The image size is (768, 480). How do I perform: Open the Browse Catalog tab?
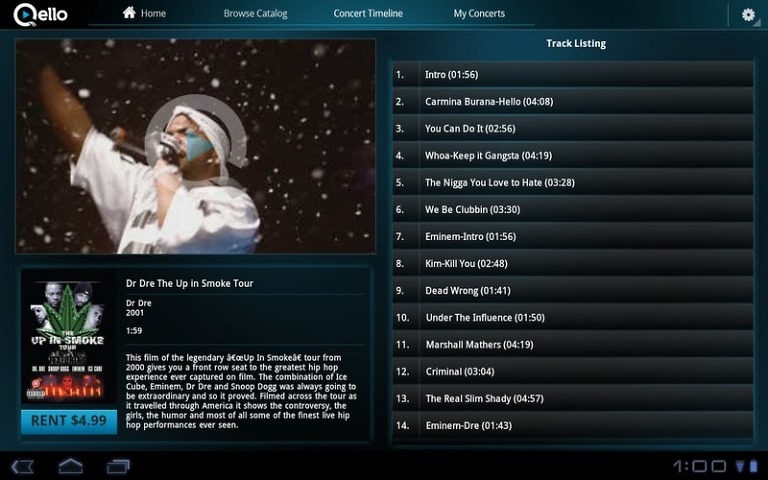click(255, 14)
